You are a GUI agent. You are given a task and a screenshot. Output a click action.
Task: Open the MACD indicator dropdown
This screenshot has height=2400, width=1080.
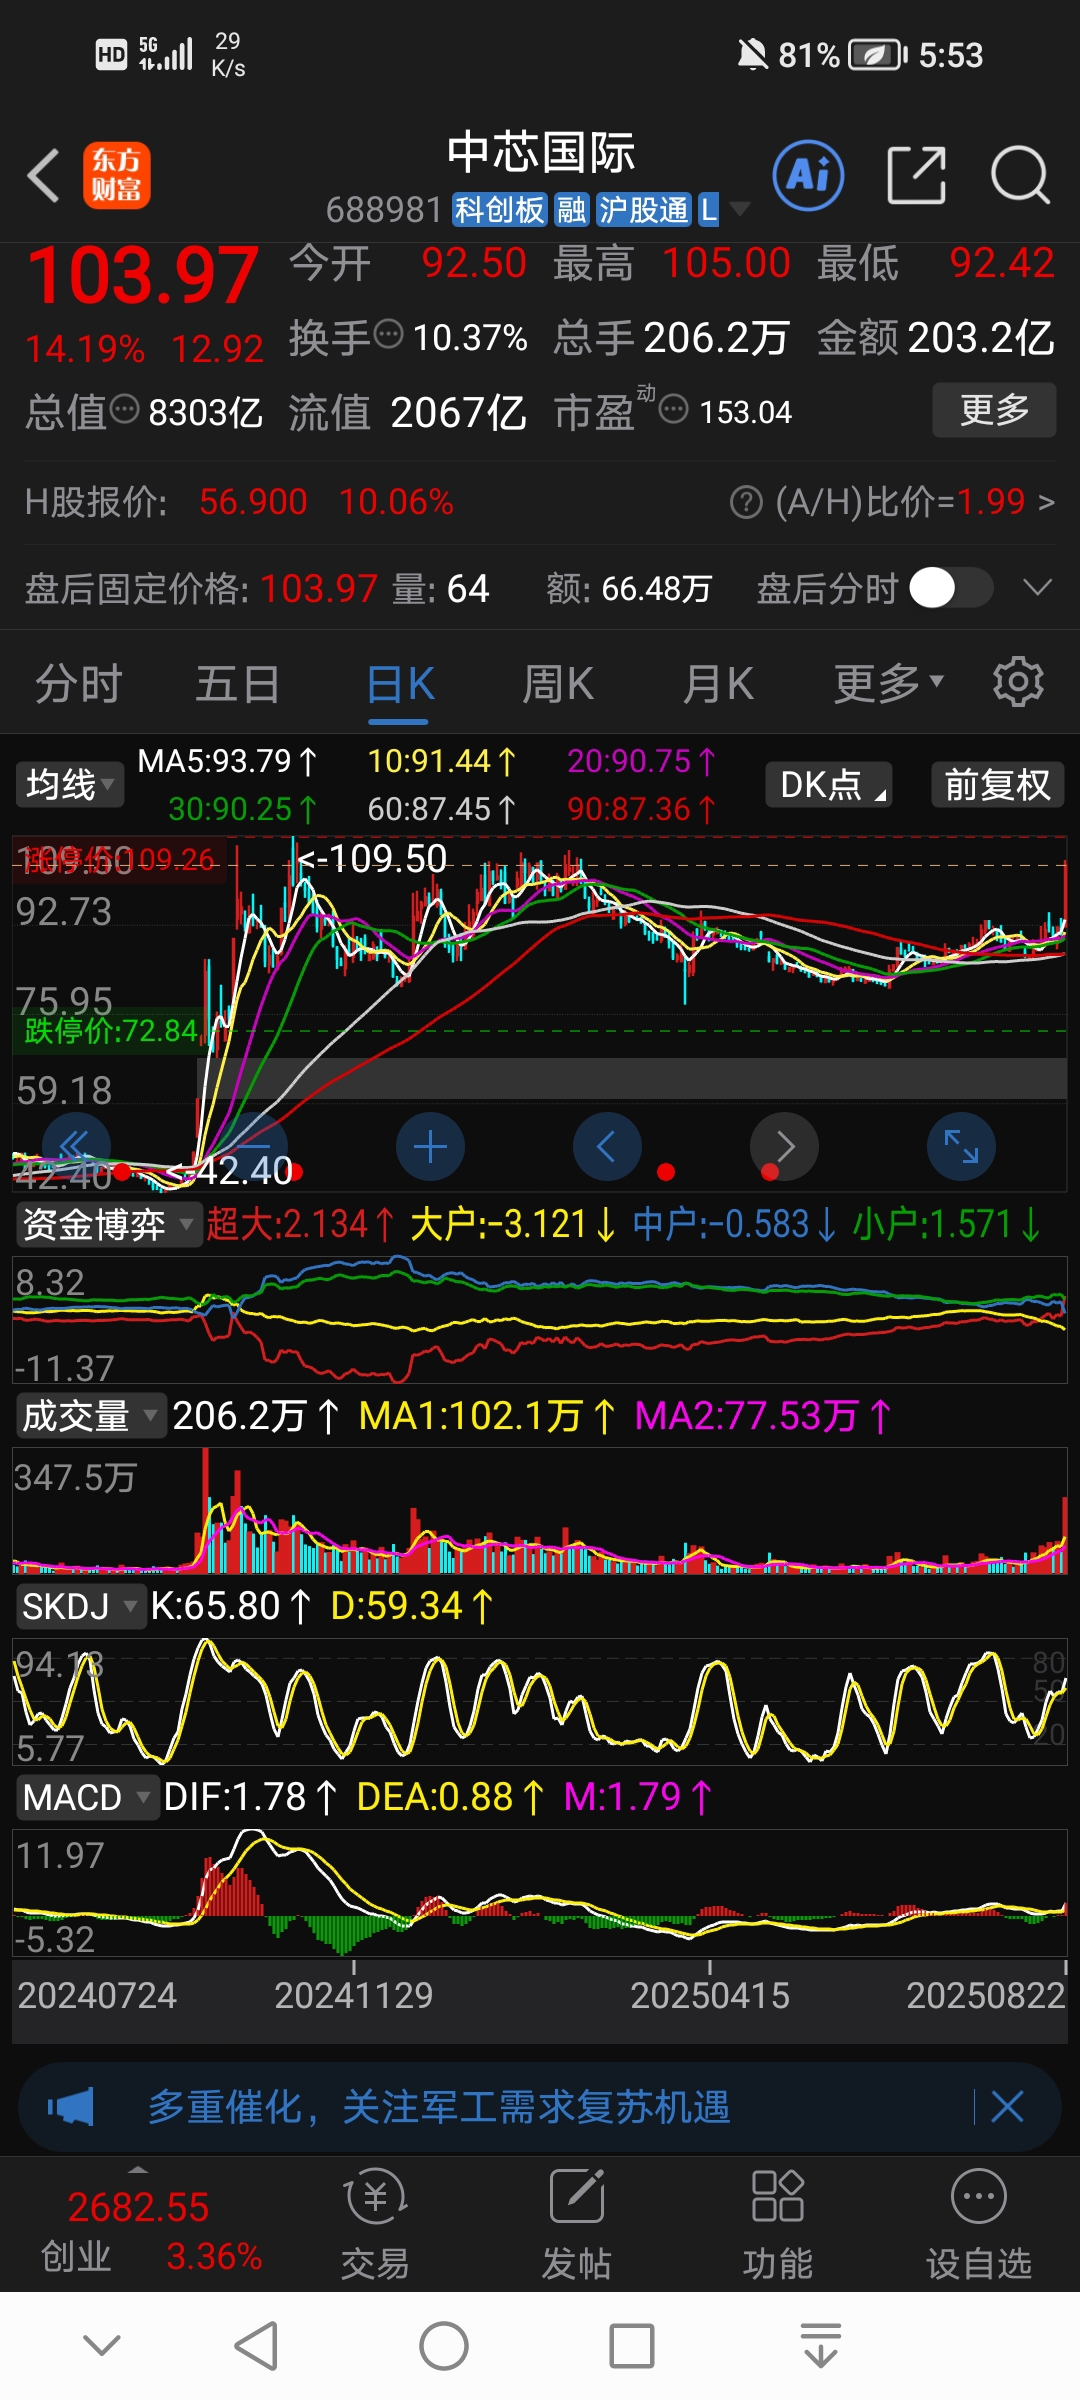coord(87,1797)
